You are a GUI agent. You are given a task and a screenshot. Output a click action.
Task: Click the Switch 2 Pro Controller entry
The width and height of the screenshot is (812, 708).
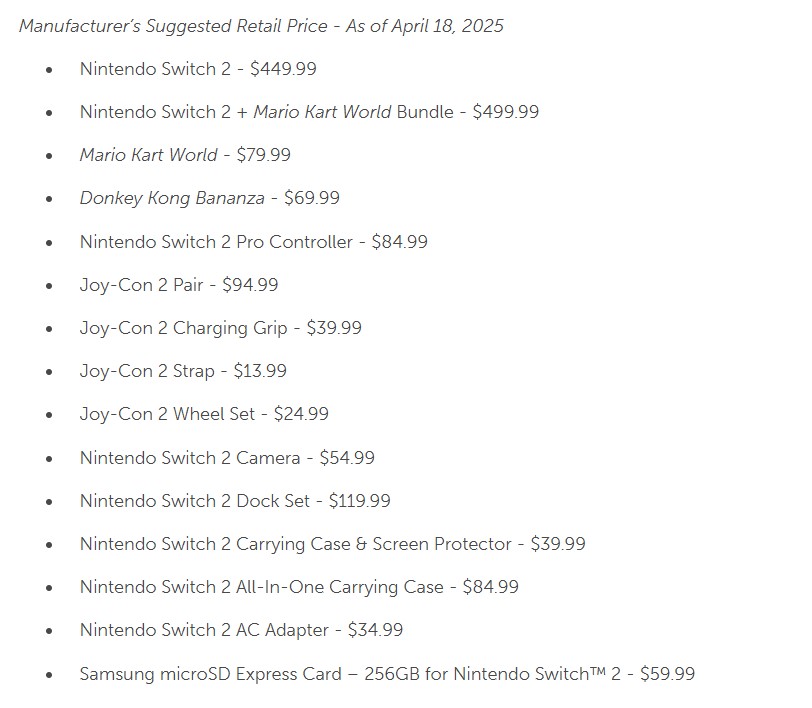254,242
